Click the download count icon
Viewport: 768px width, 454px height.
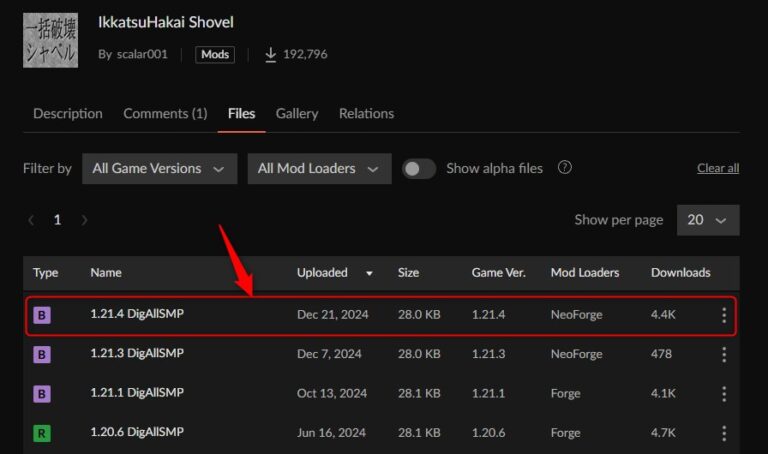270,54
